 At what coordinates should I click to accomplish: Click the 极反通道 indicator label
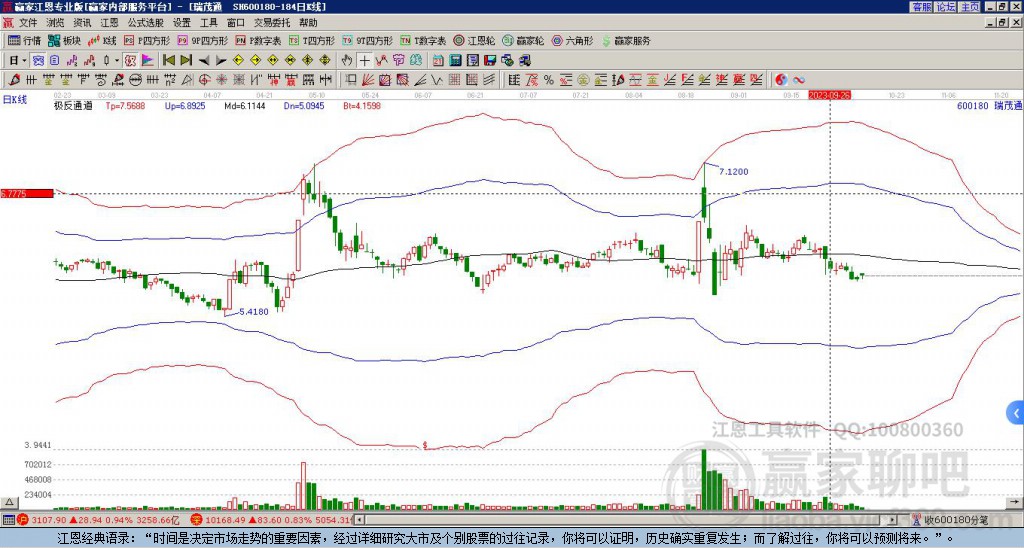tap(73, 106)
